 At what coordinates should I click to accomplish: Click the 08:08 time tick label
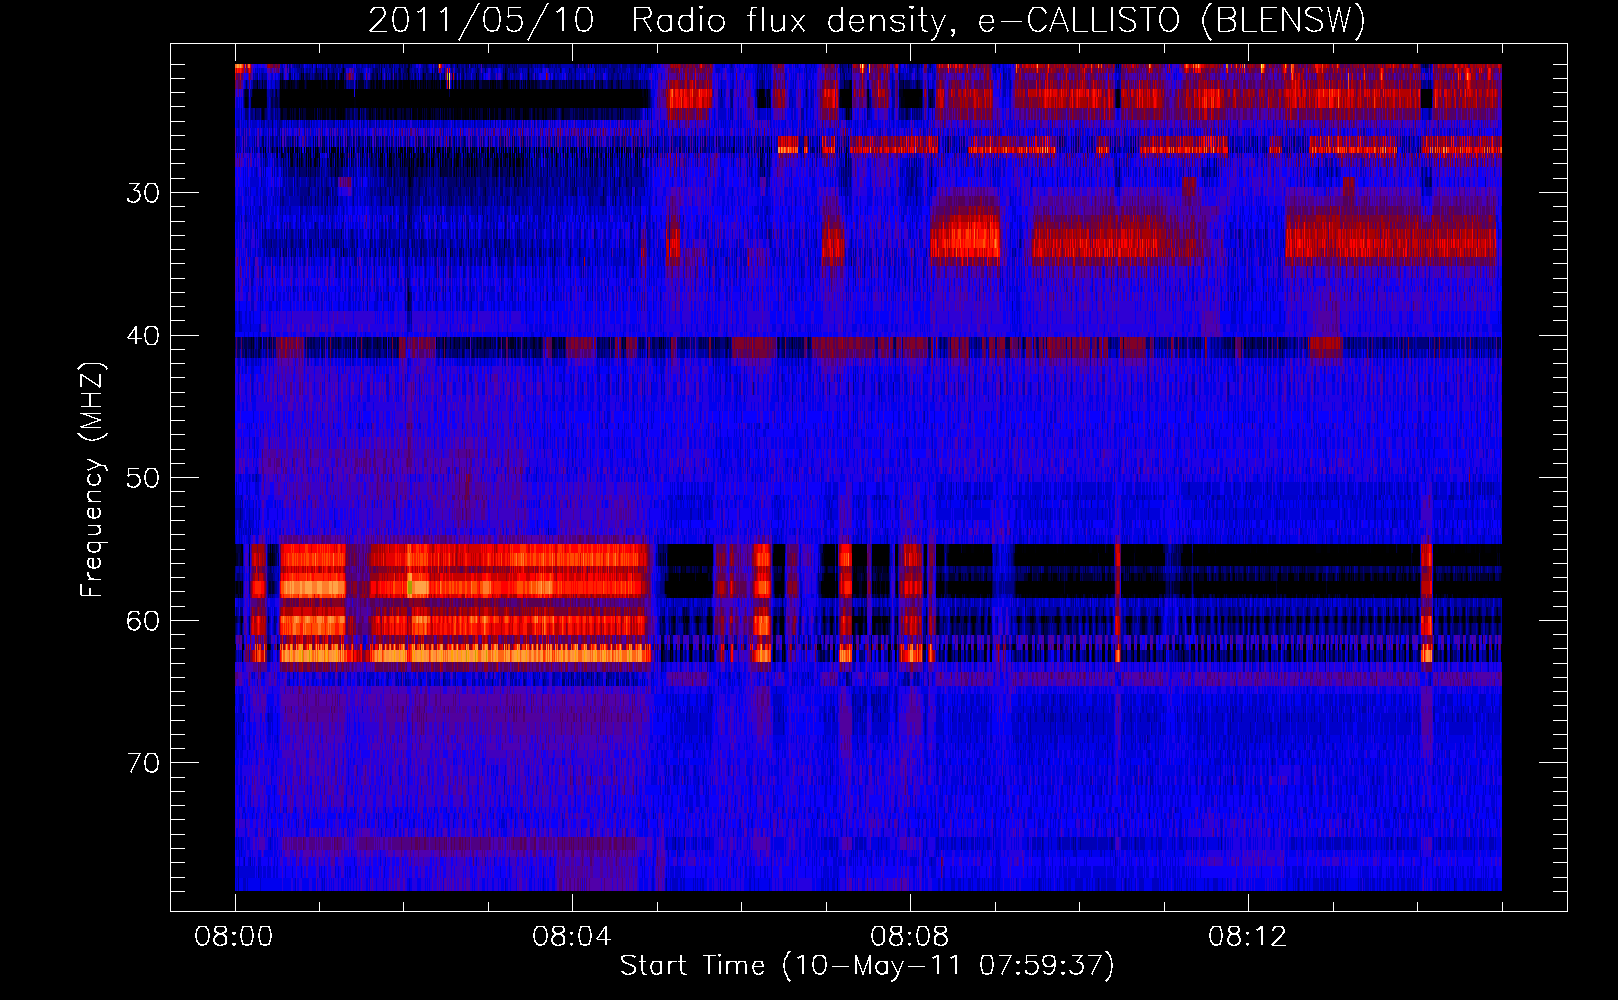[910, 937]
